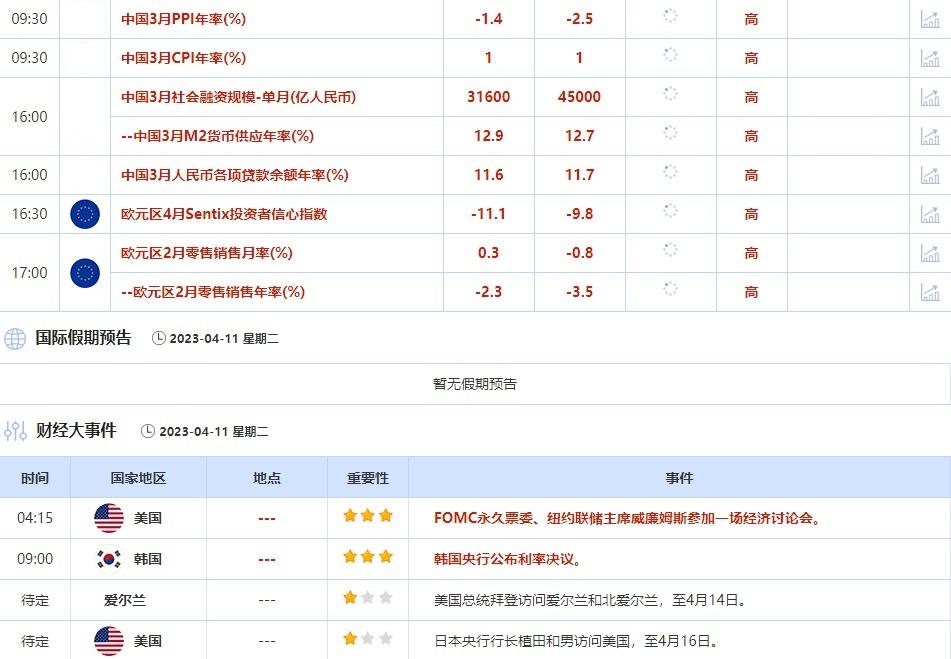Viewport: 951px width, 659px height.
Task: Click 高 importance in 中国3月CPI row
Action: click(751, 58)
